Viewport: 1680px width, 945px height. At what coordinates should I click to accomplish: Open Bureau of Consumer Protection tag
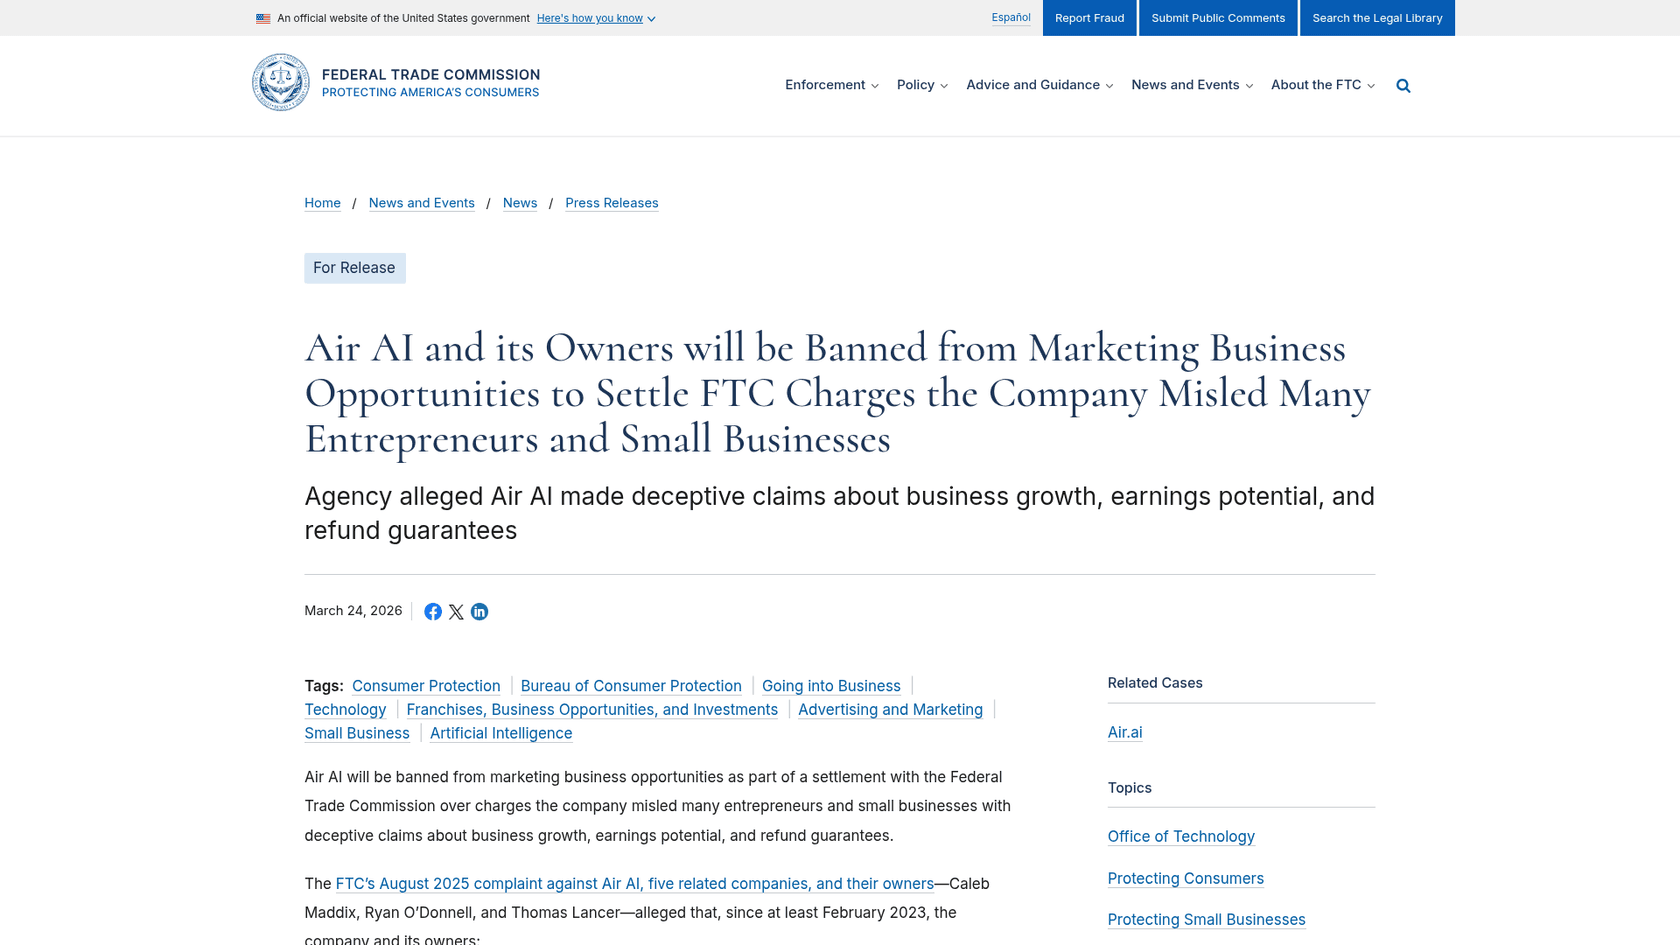[x=631, y=686]
